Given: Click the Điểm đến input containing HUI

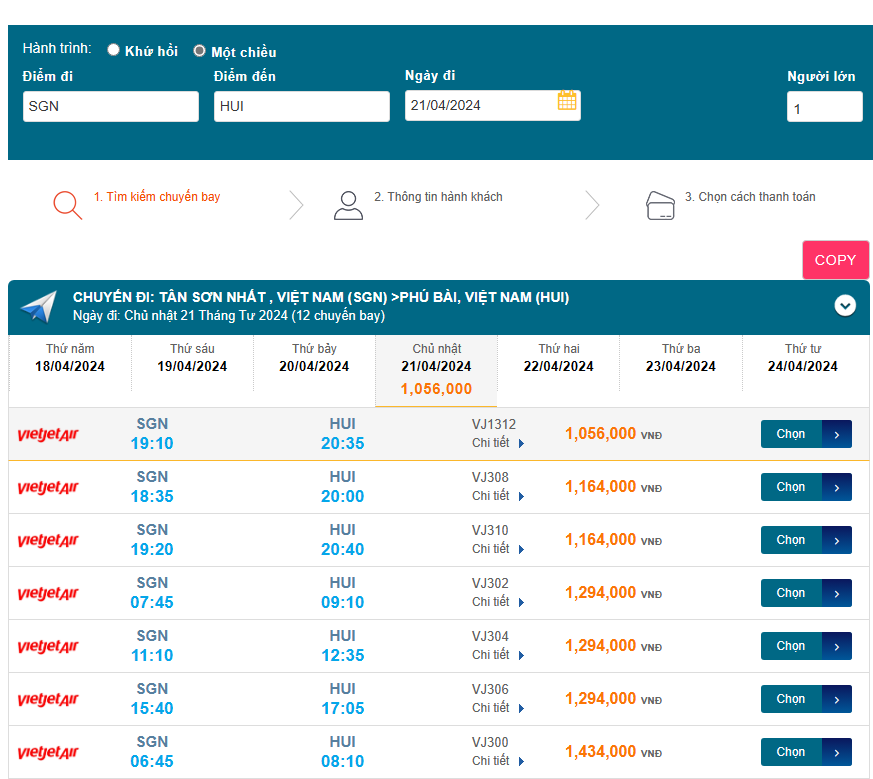Looking at the screenshot, I should (301, 107).
